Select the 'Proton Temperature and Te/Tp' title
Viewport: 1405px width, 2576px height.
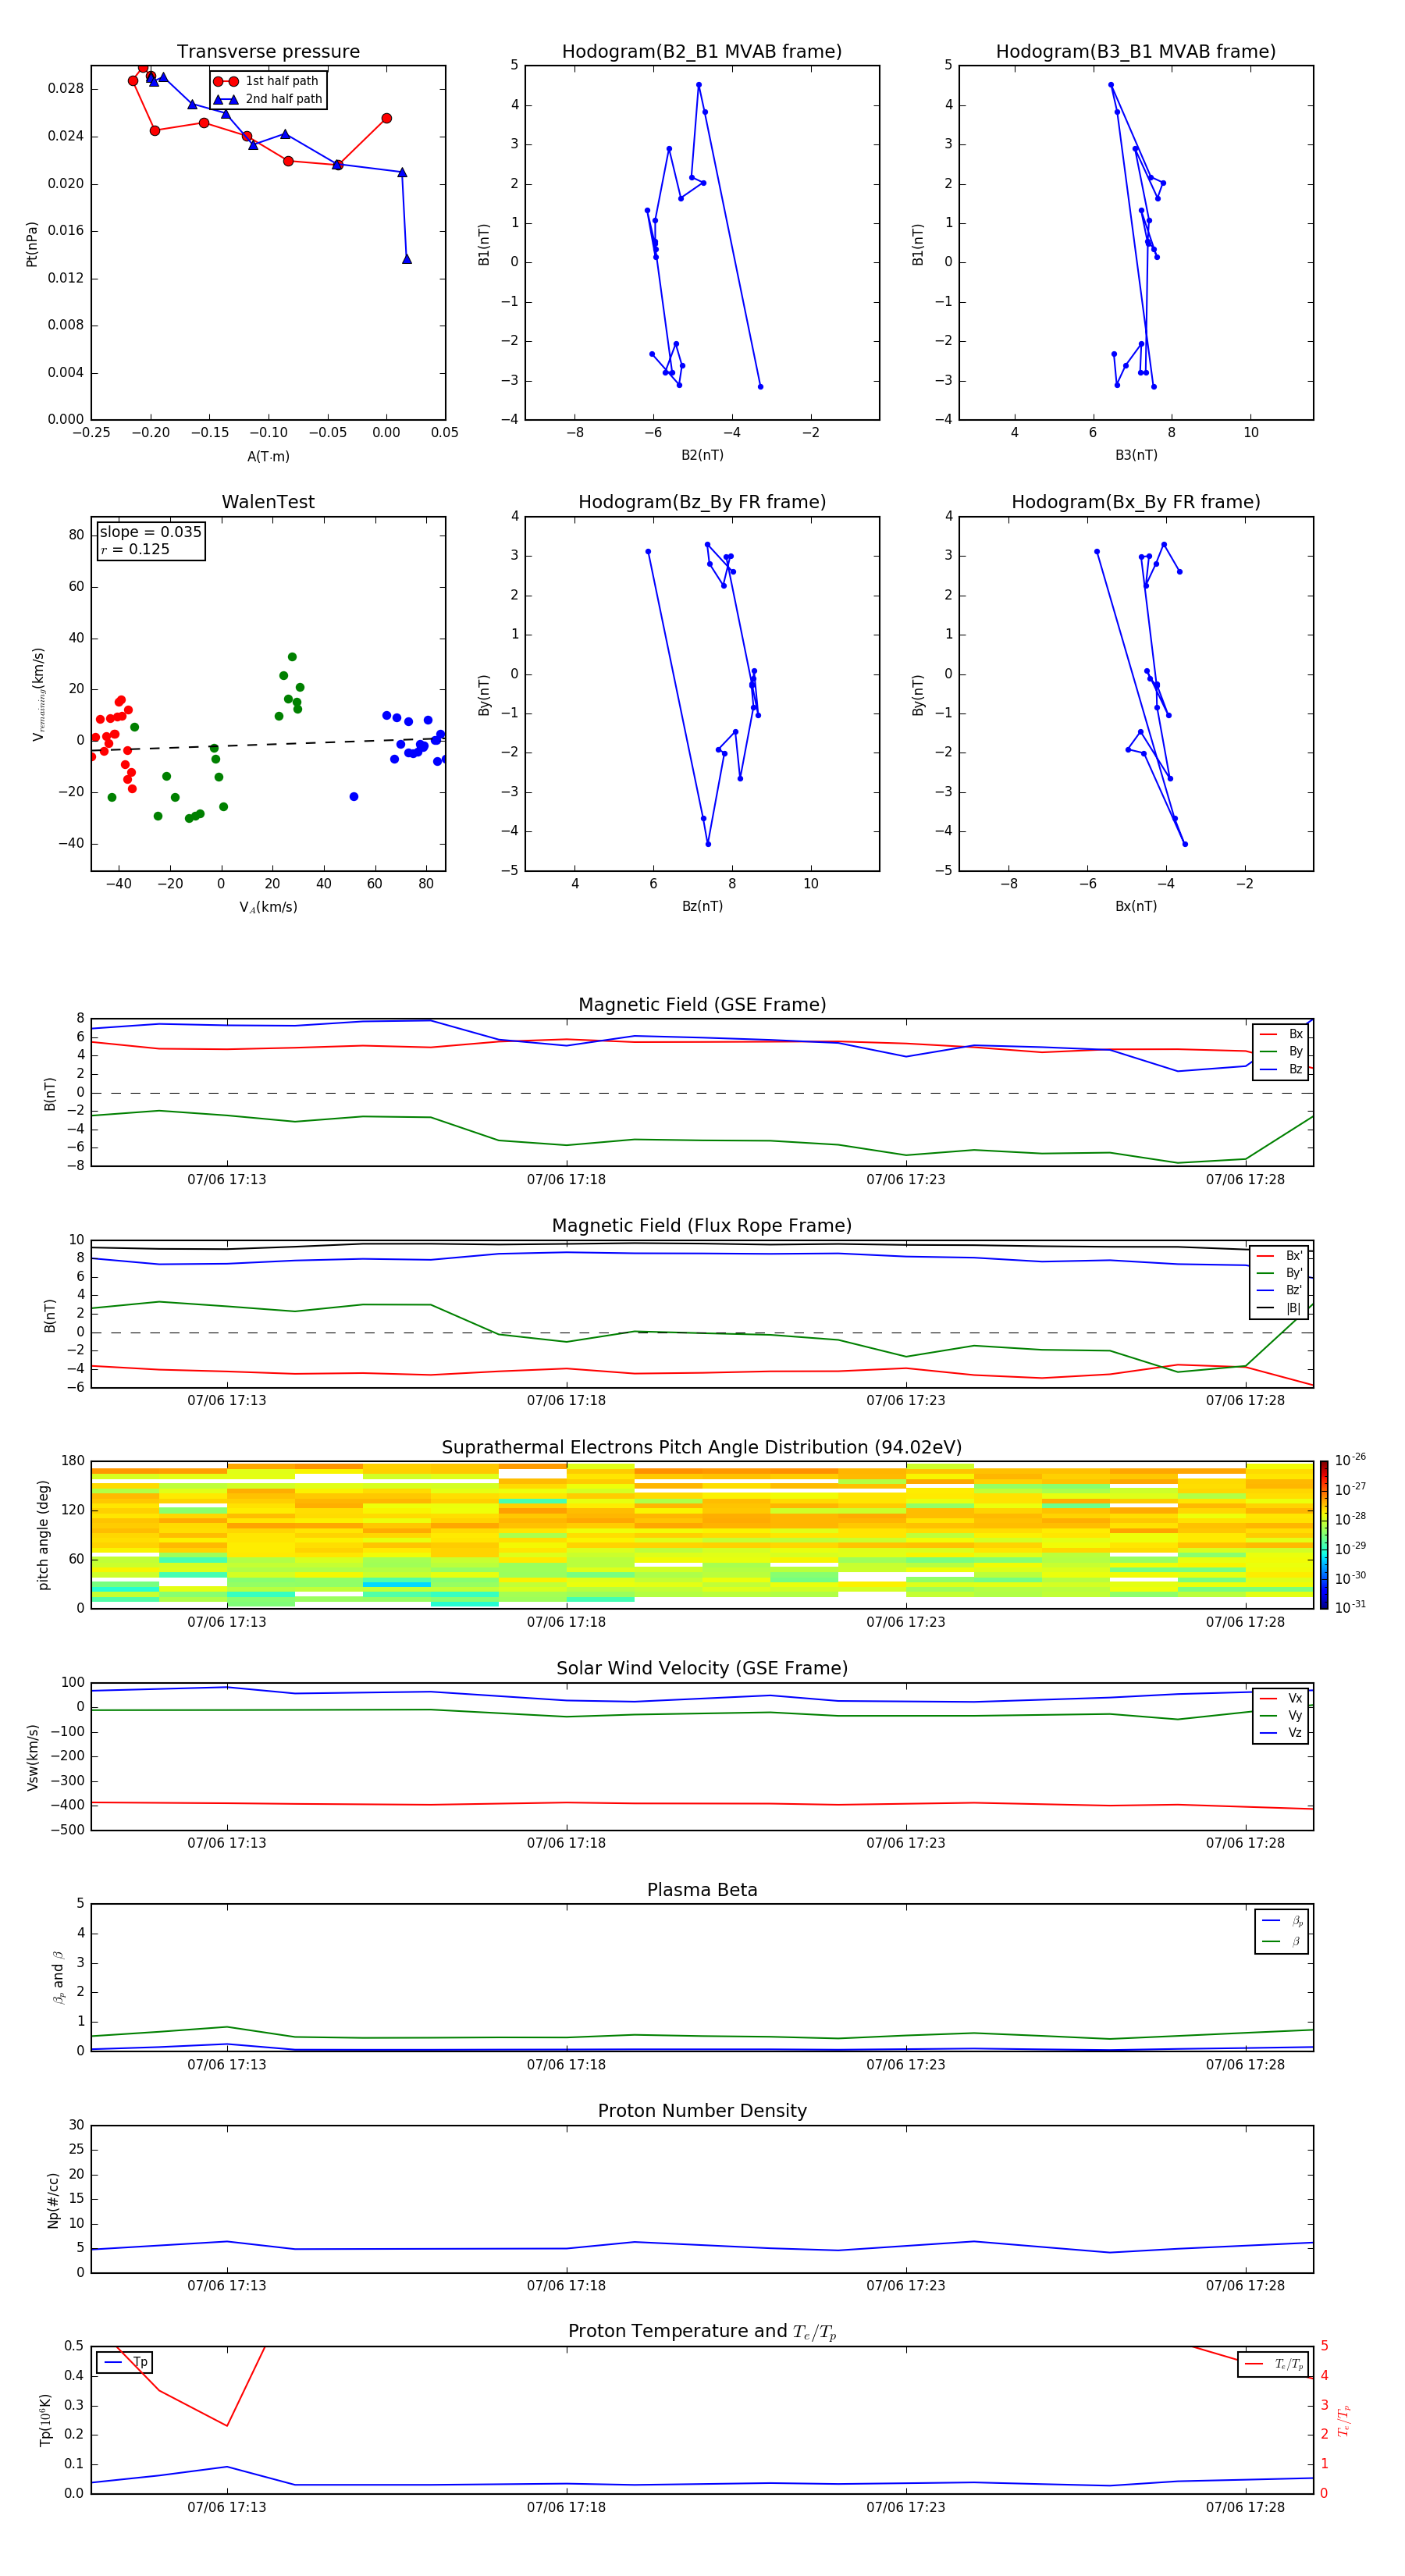click(702, 2332)
